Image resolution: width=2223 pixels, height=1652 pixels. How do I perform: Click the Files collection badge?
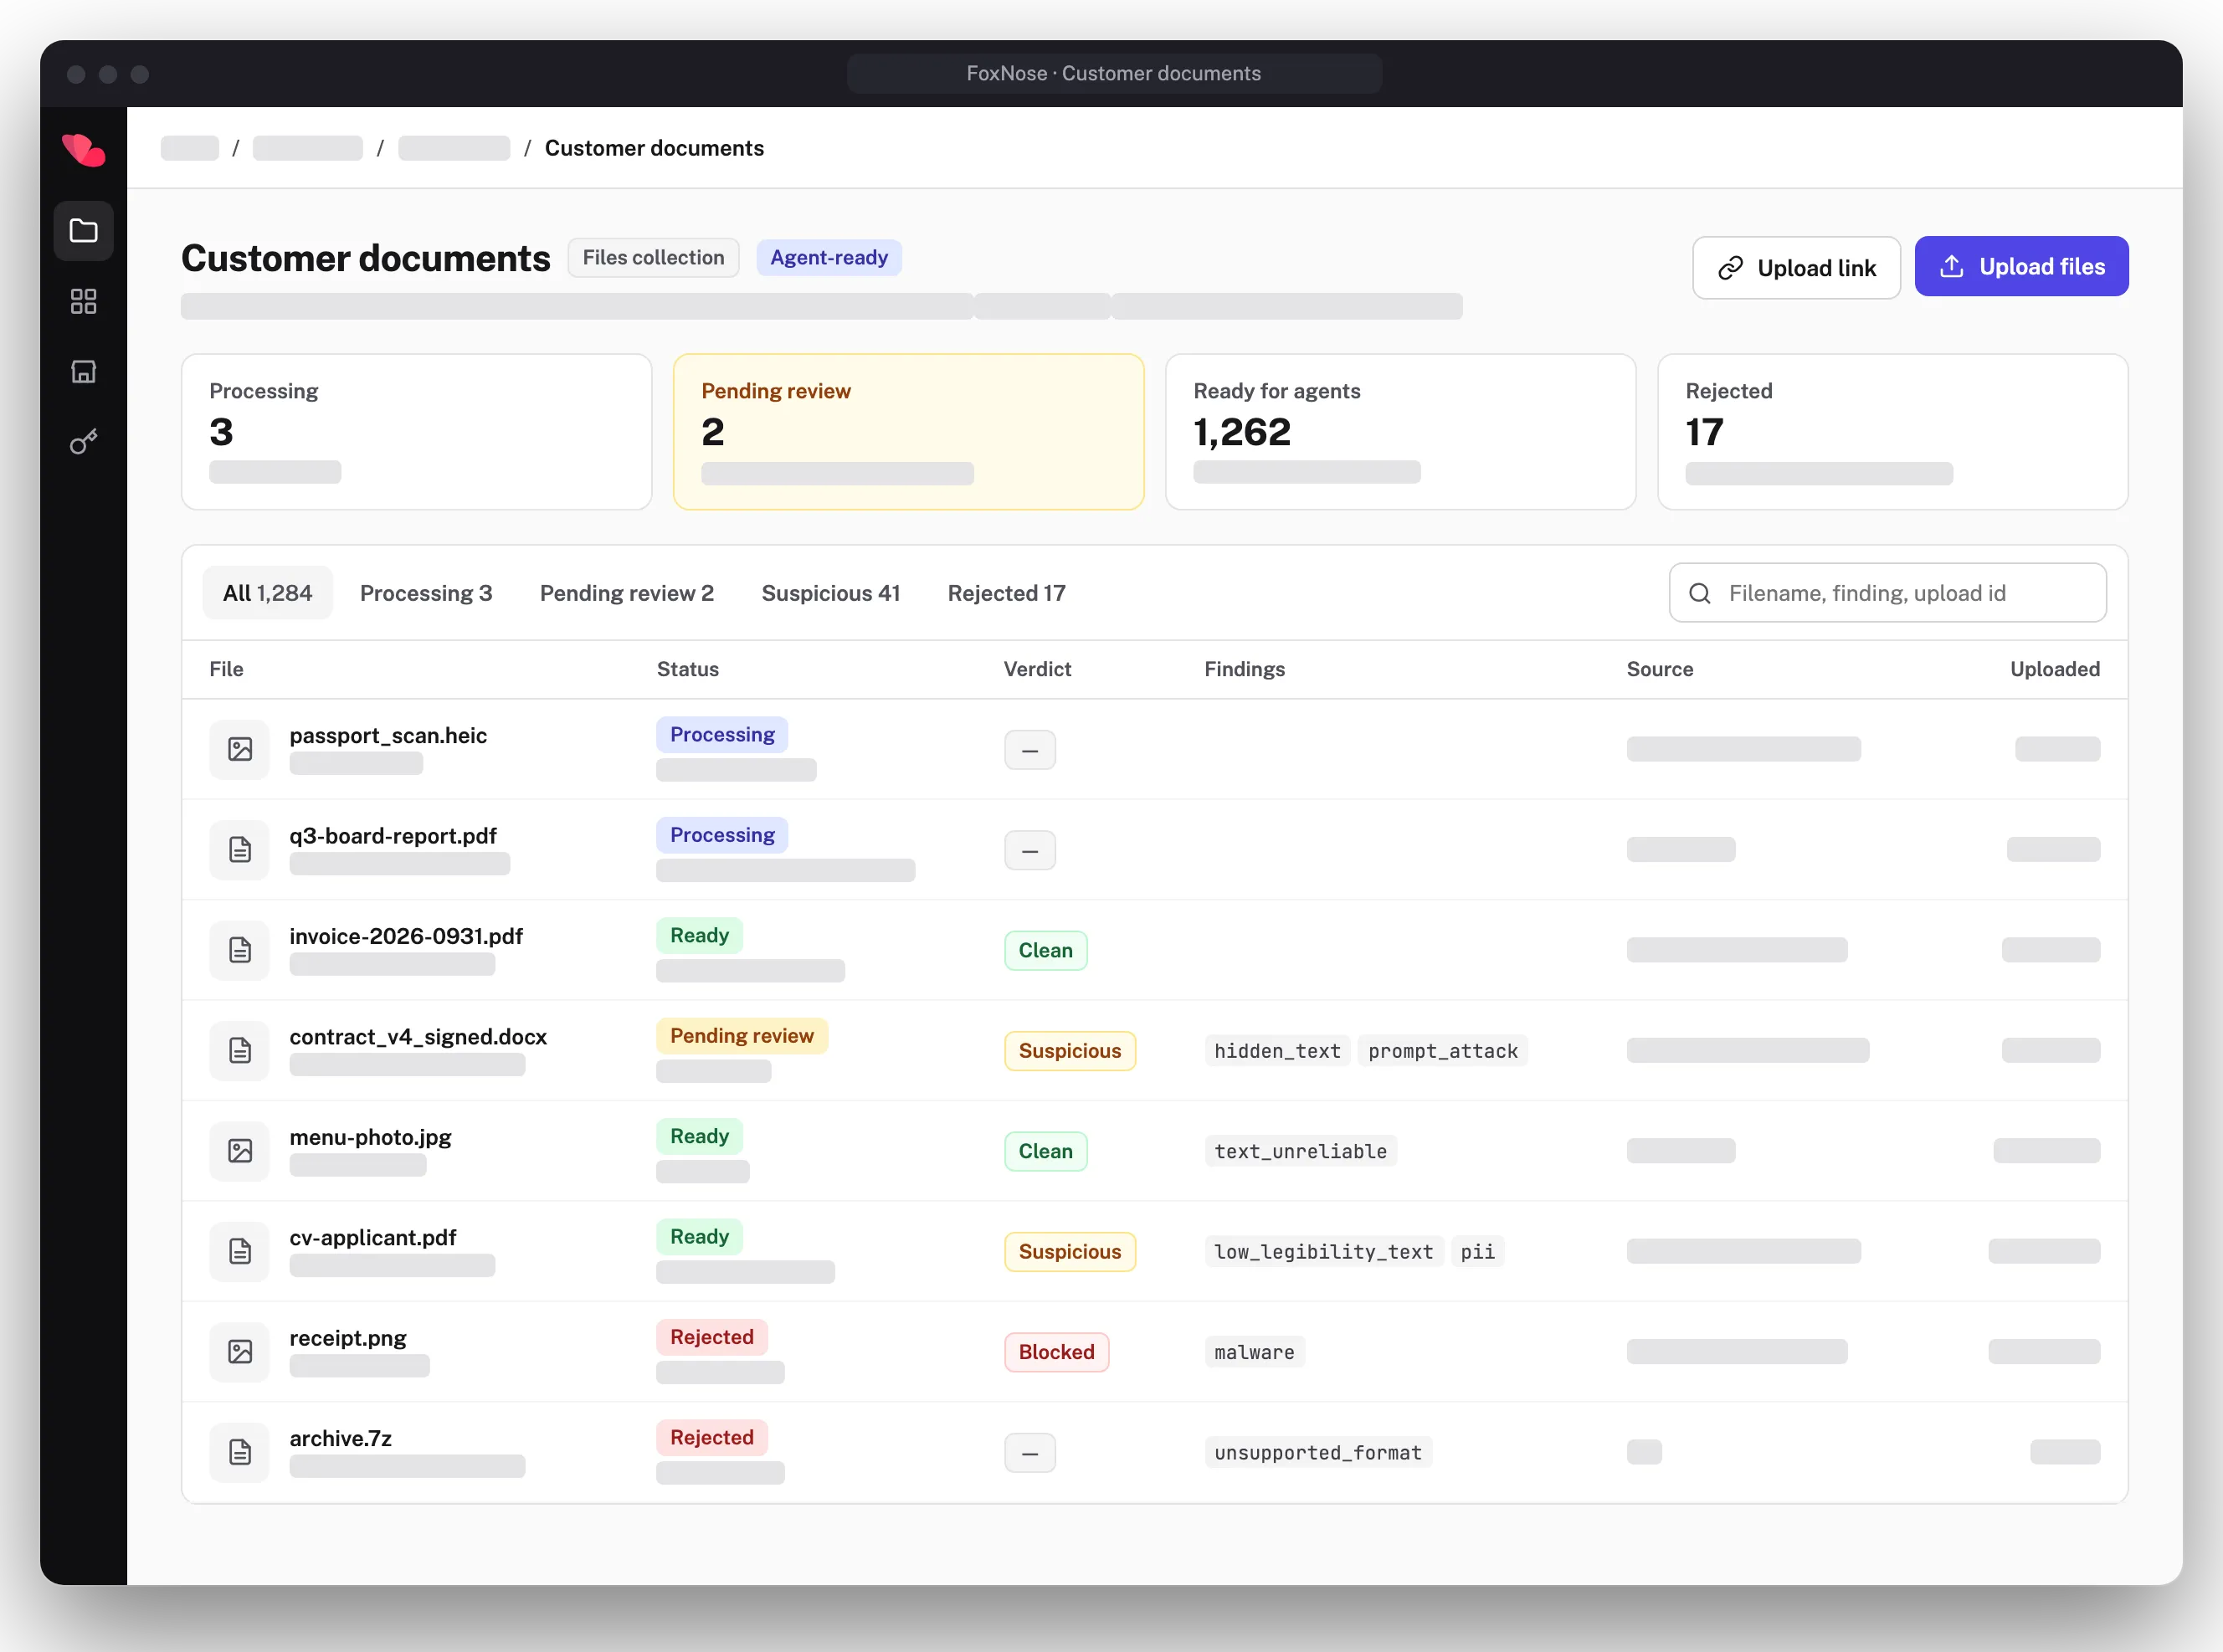[653, 258]
